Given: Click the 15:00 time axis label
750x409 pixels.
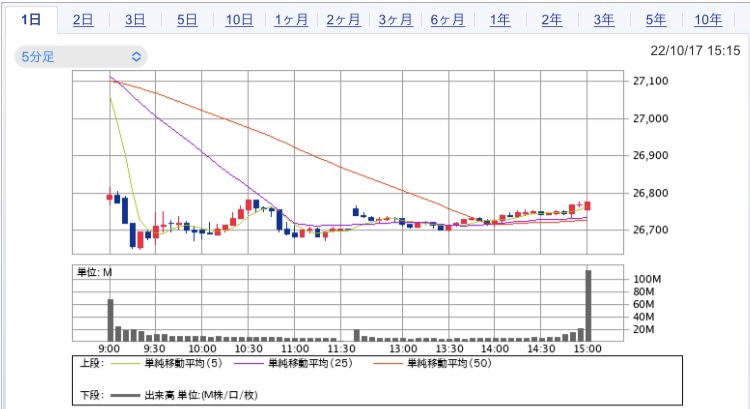Looking at the screenshot, I should 587,349.
